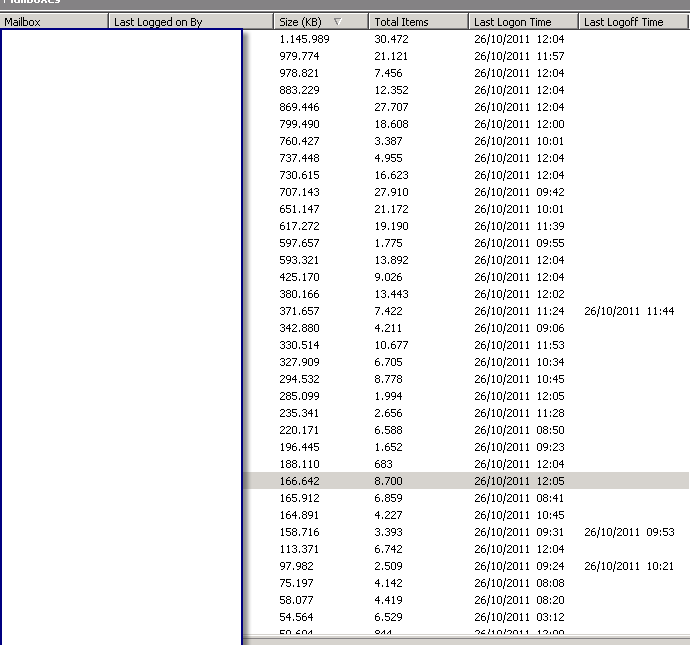
Task: Click logon time 26/10/2011 08:50
Action: [519, 430]
